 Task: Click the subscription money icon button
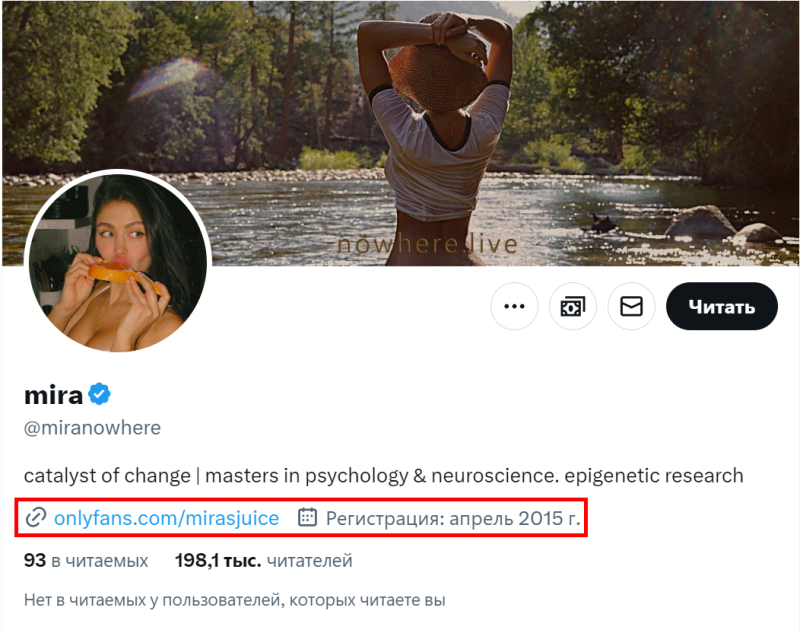click(x=573, y=306)
